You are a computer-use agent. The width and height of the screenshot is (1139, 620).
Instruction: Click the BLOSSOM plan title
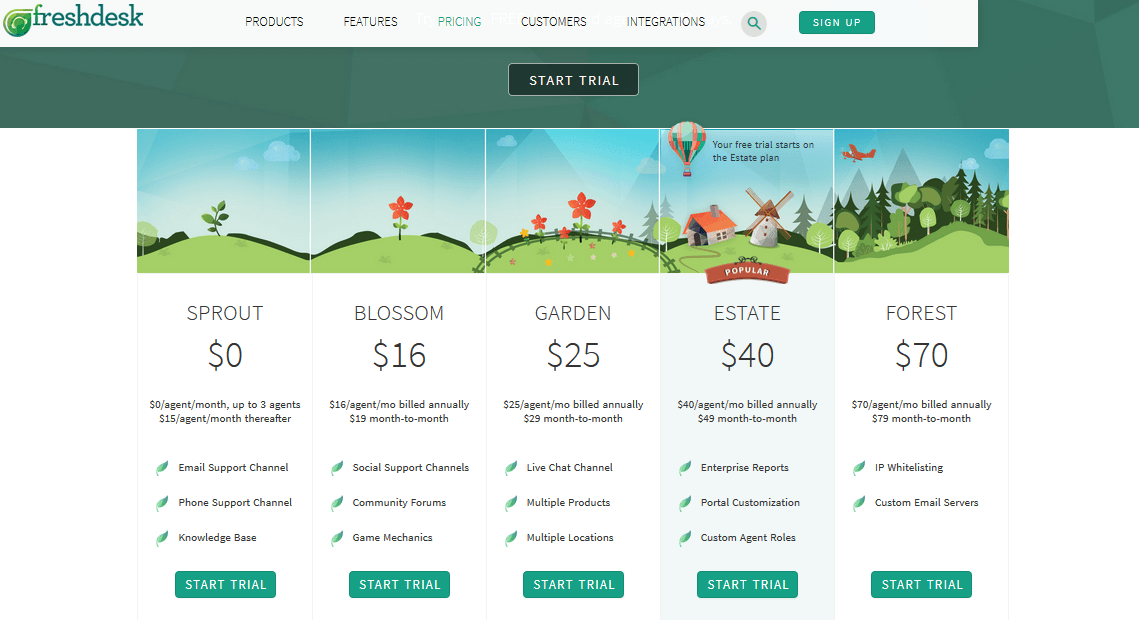(x=399, y=313)
